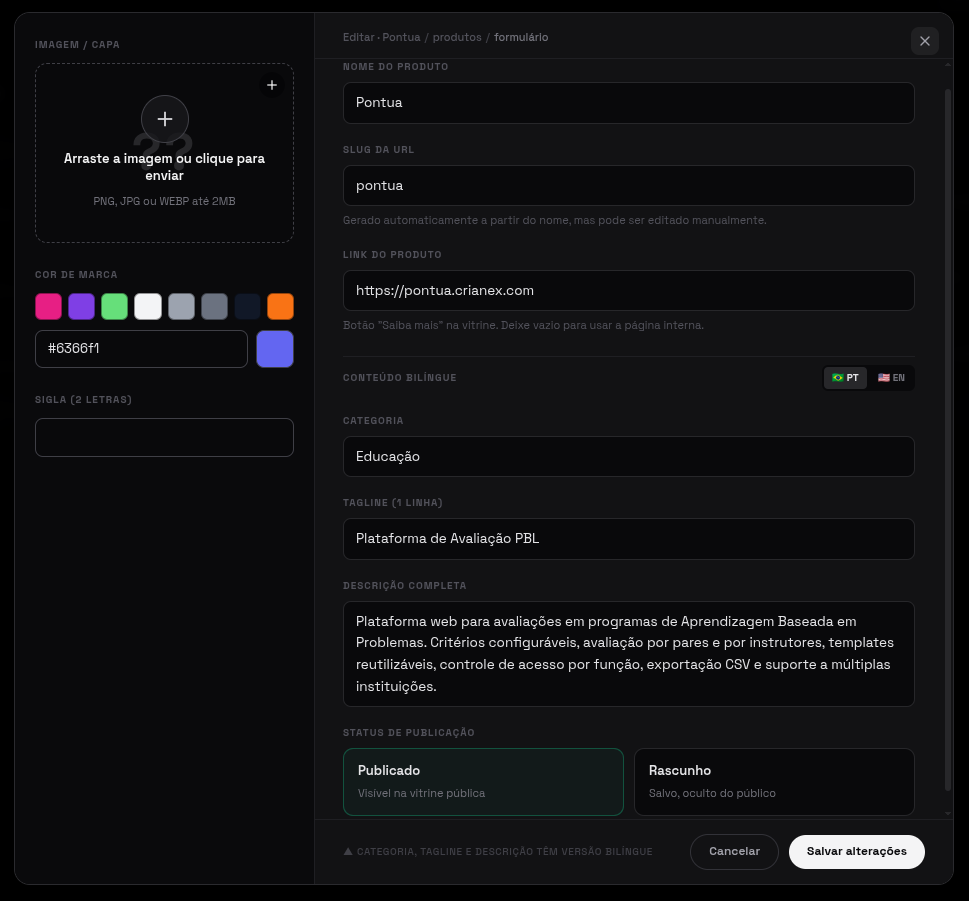969x901 pixels.
Task: Click Cancelar button
Action: pyautogui.click(x=734, y=852)
